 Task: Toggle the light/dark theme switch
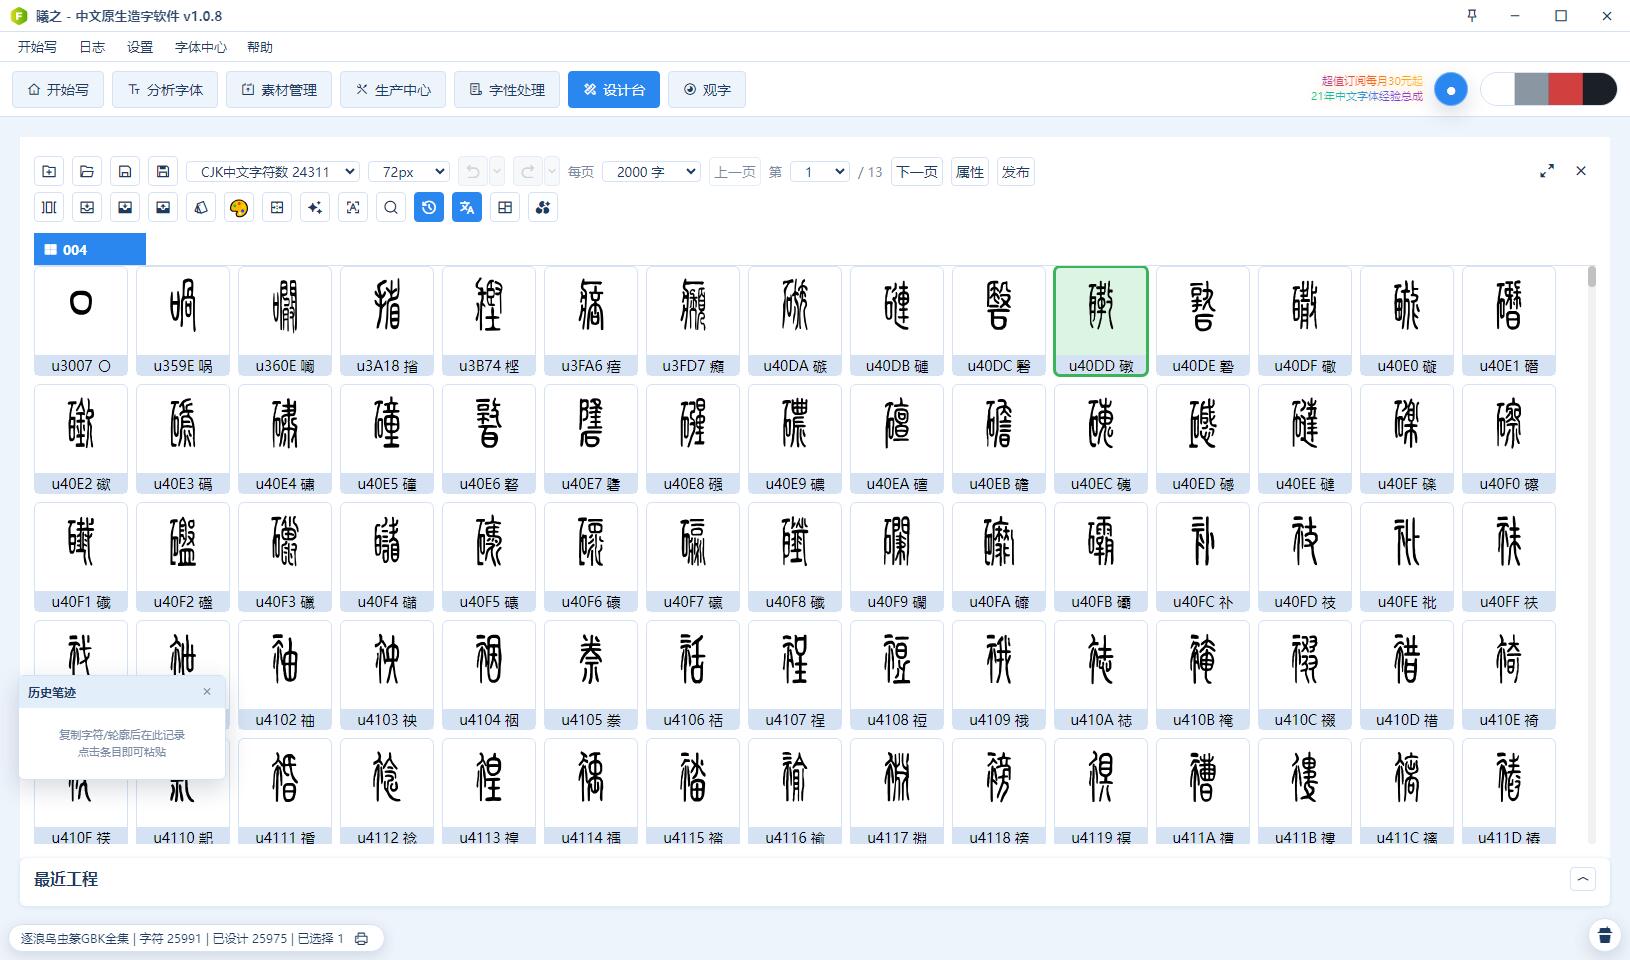(1451, 89)
